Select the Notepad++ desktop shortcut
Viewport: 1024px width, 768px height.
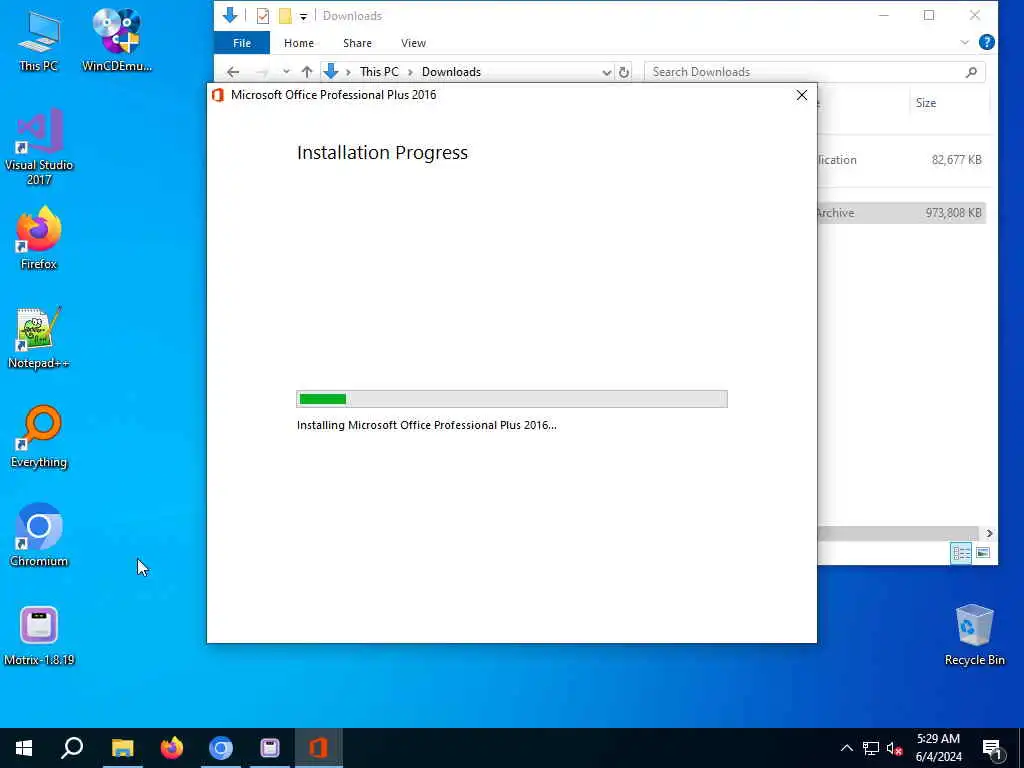tap(39, 338)
